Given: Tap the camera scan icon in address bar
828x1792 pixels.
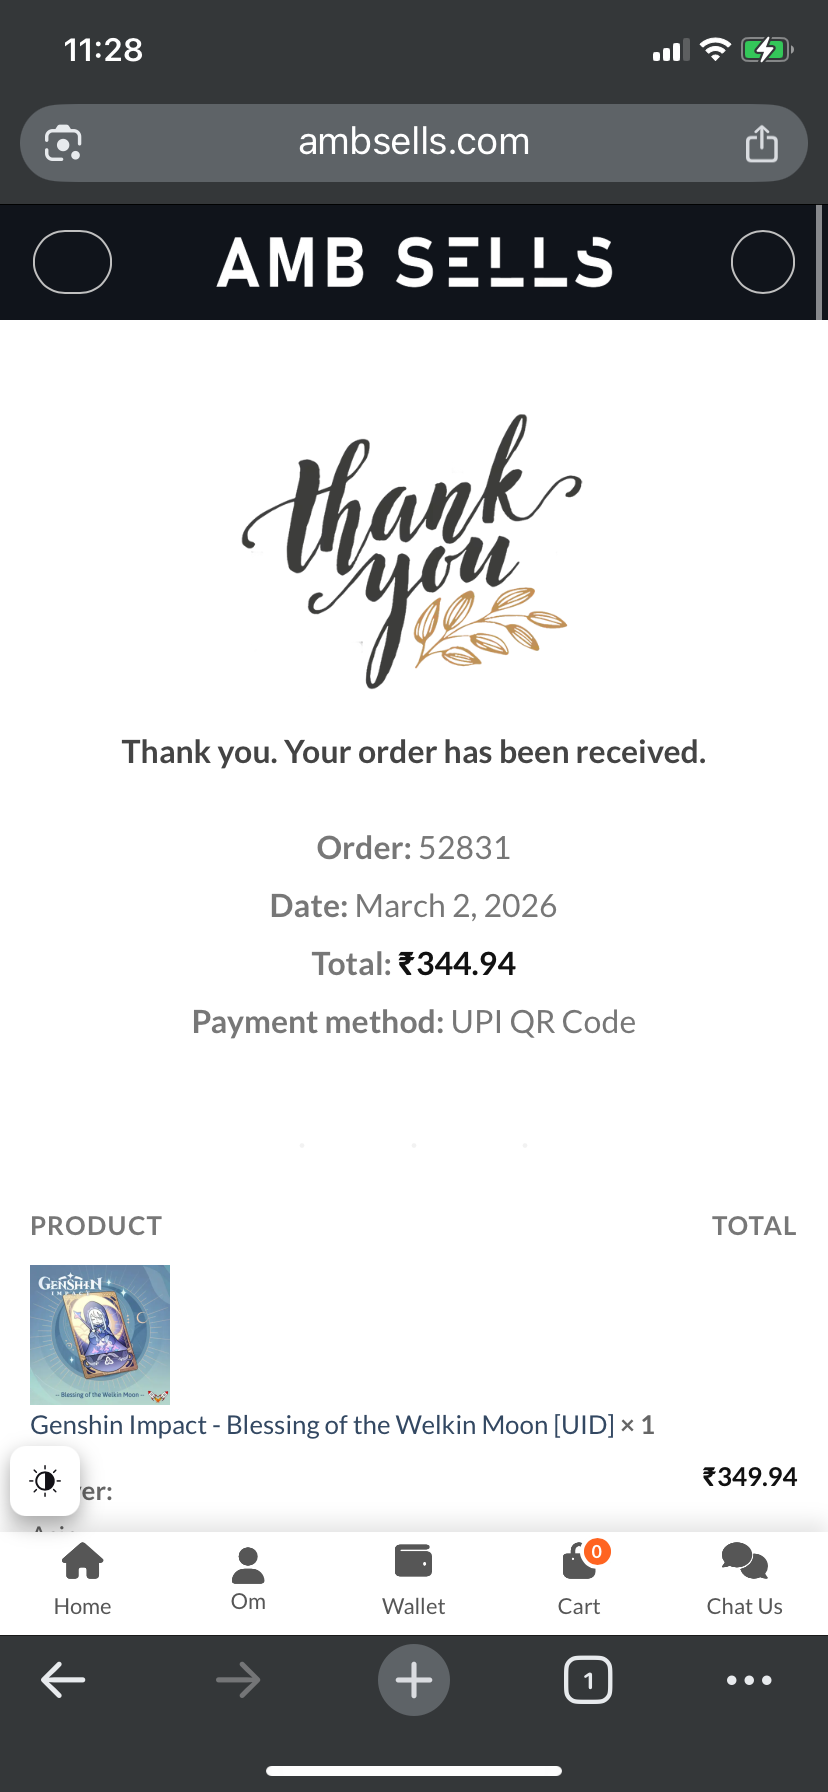Looking at the screenshot, I should 63,143.
